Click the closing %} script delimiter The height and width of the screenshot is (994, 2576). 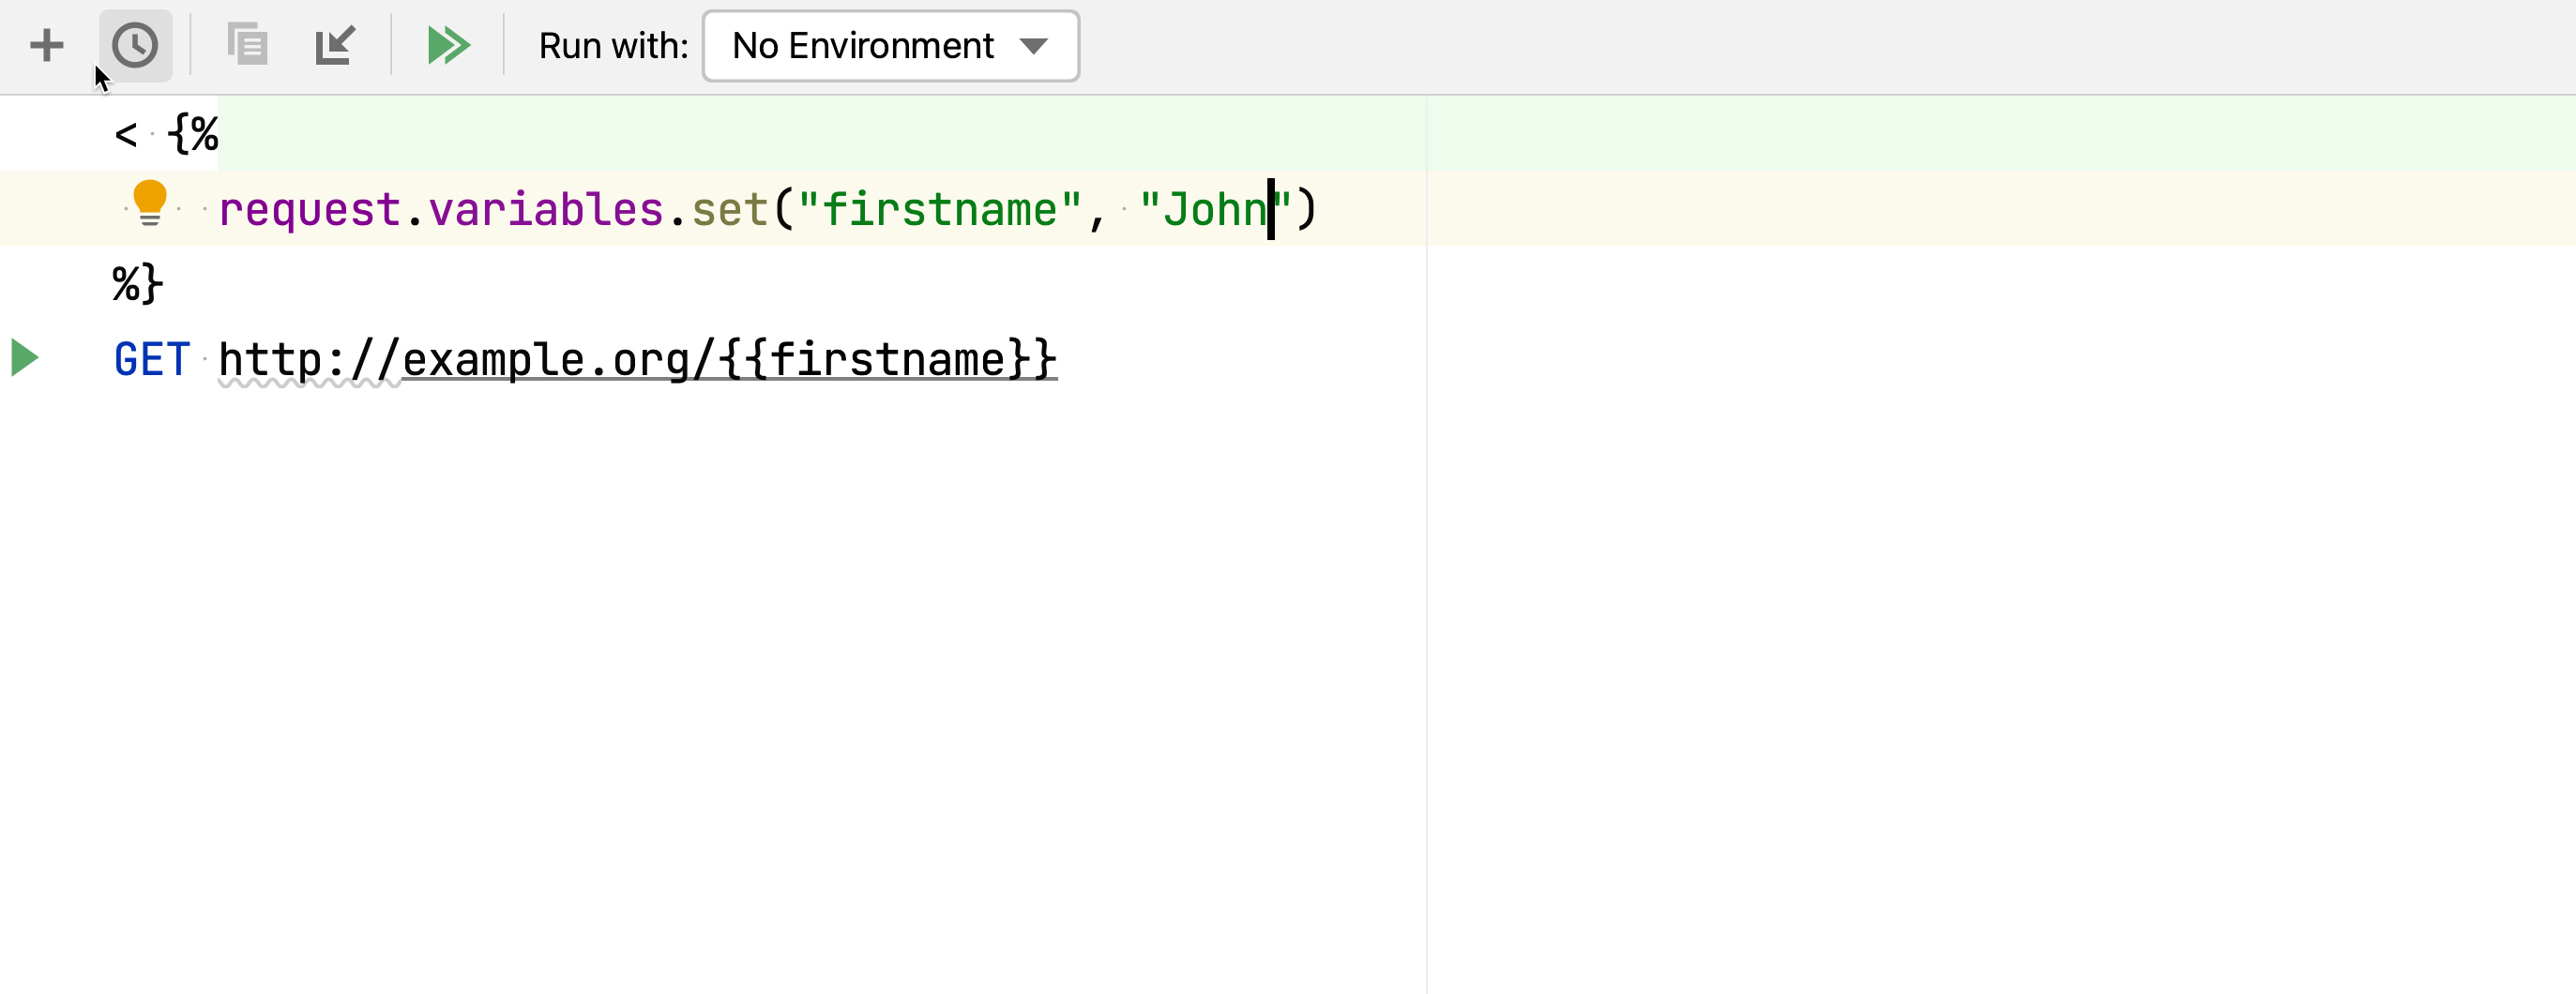[136, 284]
